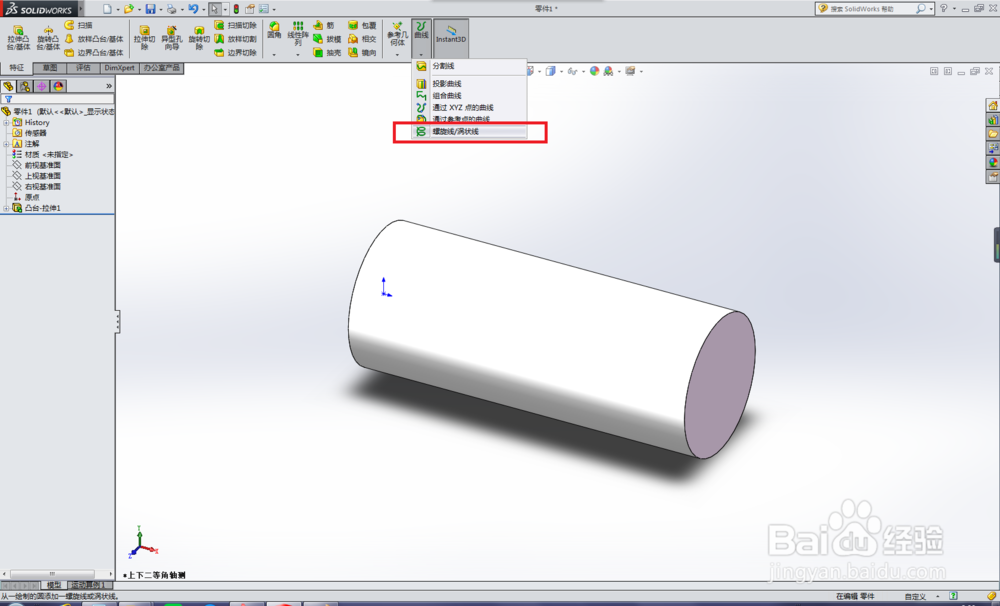1000x606 pixels.
Task: Open the PropertyManager tab icon
Action: 25,86
